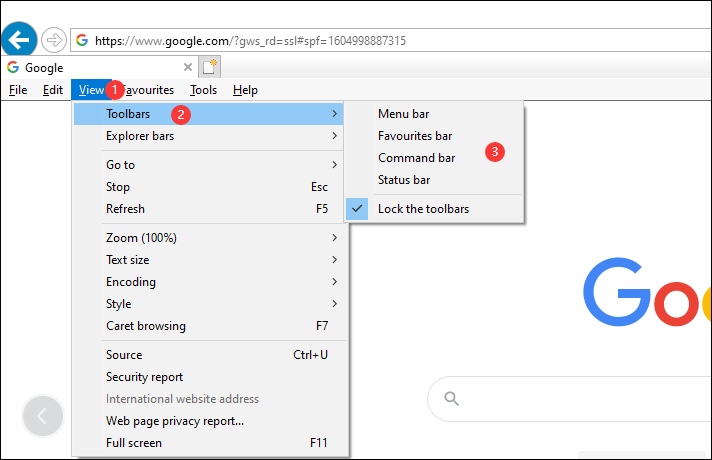Image resolution: width=712 pixels, height=460 pixels.
Task: Toggle Full screen mode
Action: (x=208, y=443)
